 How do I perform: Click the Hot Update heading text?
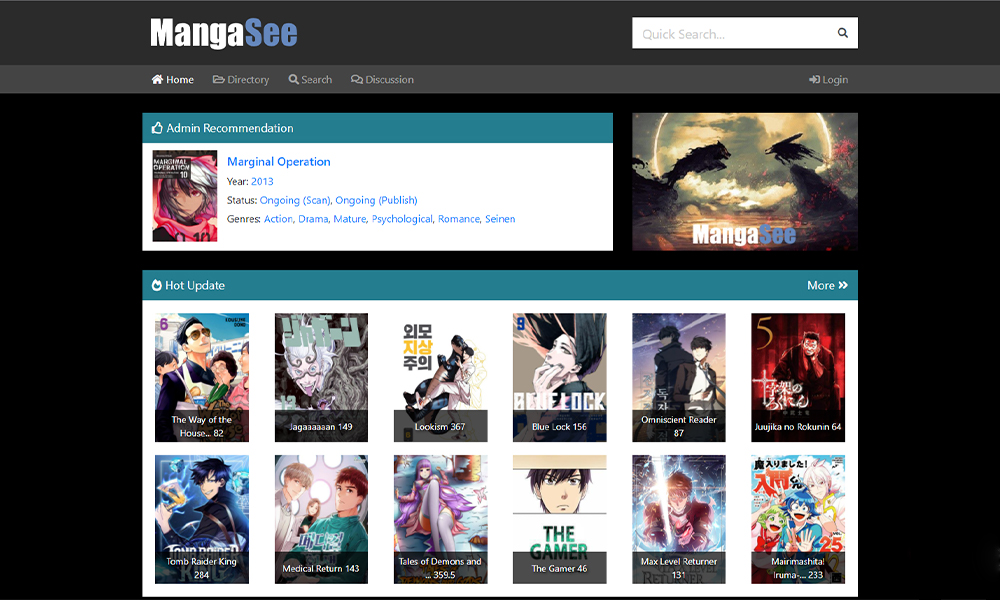[x=195, y=286]
